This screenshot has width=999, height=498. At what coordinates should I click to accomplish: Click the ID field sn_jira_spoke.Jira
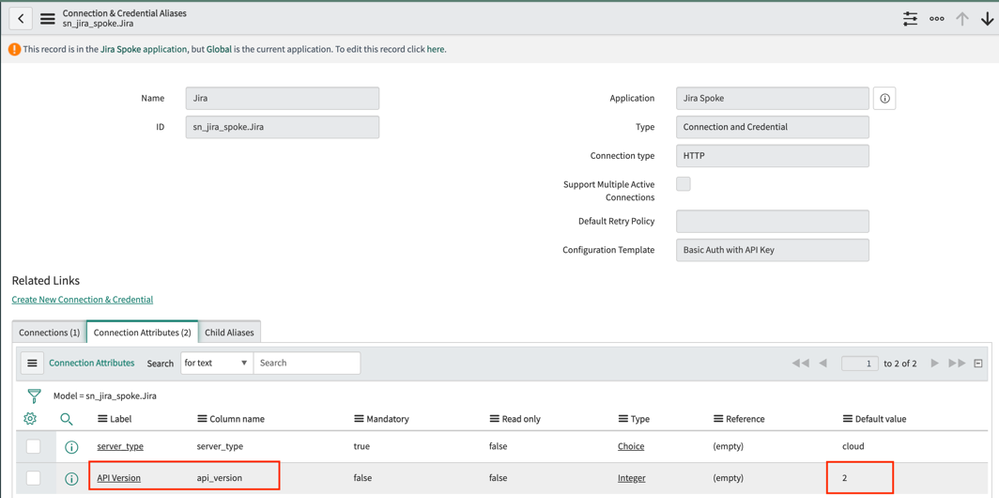pos(282,127)
